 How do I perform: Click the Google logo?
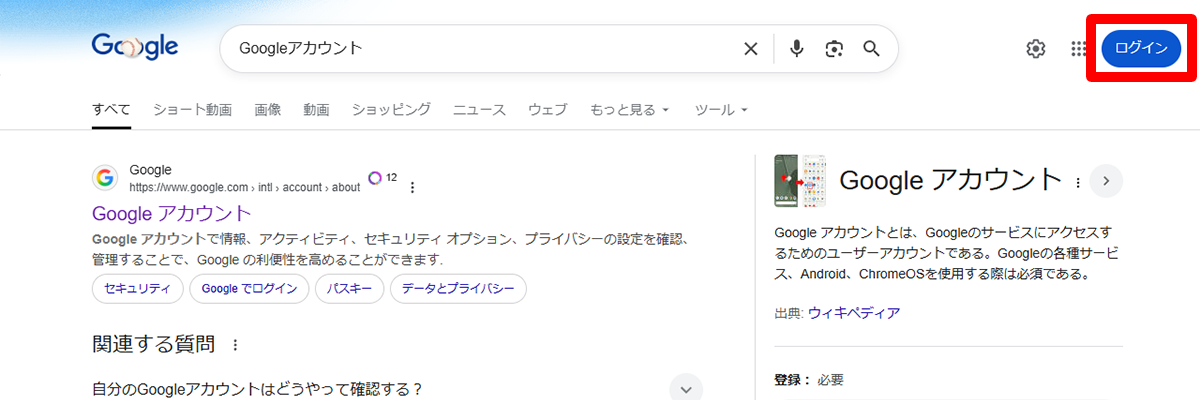coord(134,48)
